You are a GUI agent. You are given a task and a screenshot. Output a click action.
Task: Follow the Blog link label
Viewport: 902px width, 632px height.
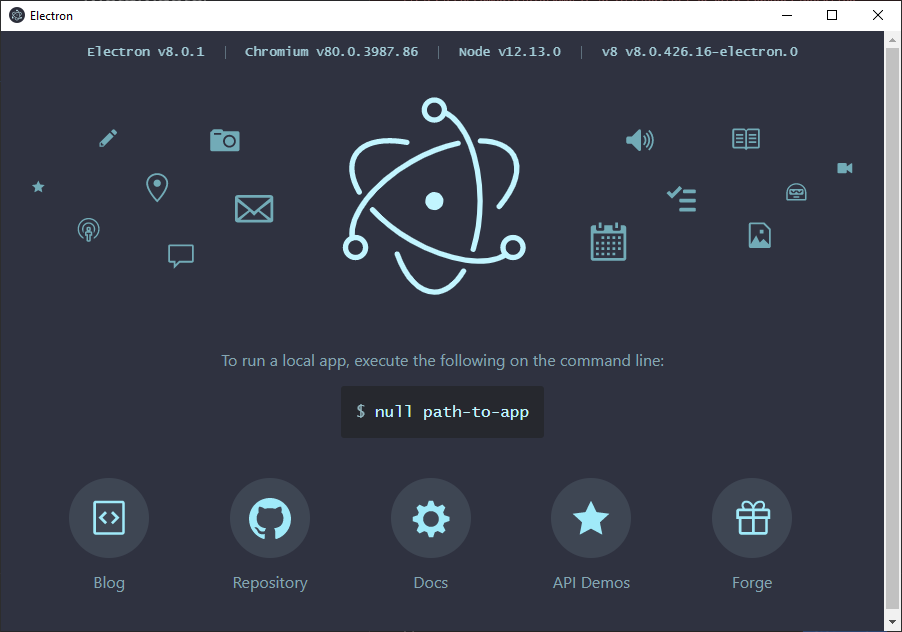point(109,583)
